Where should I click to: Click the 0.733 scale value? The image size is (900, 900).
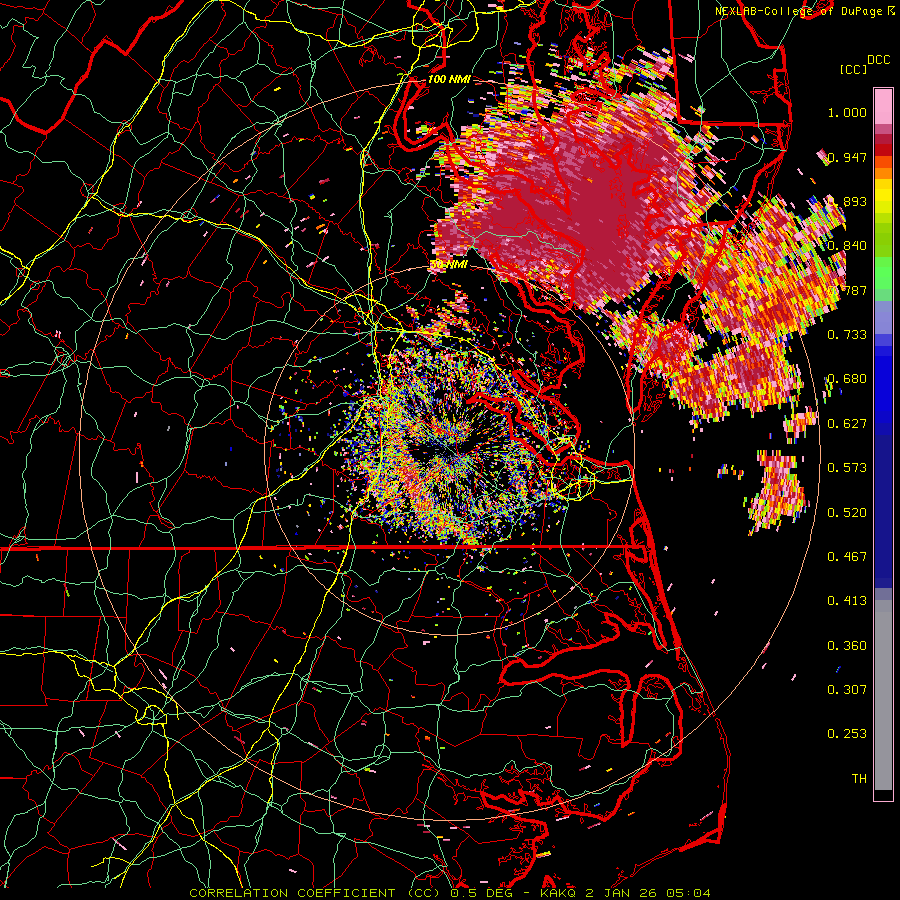tap(847, 334)
